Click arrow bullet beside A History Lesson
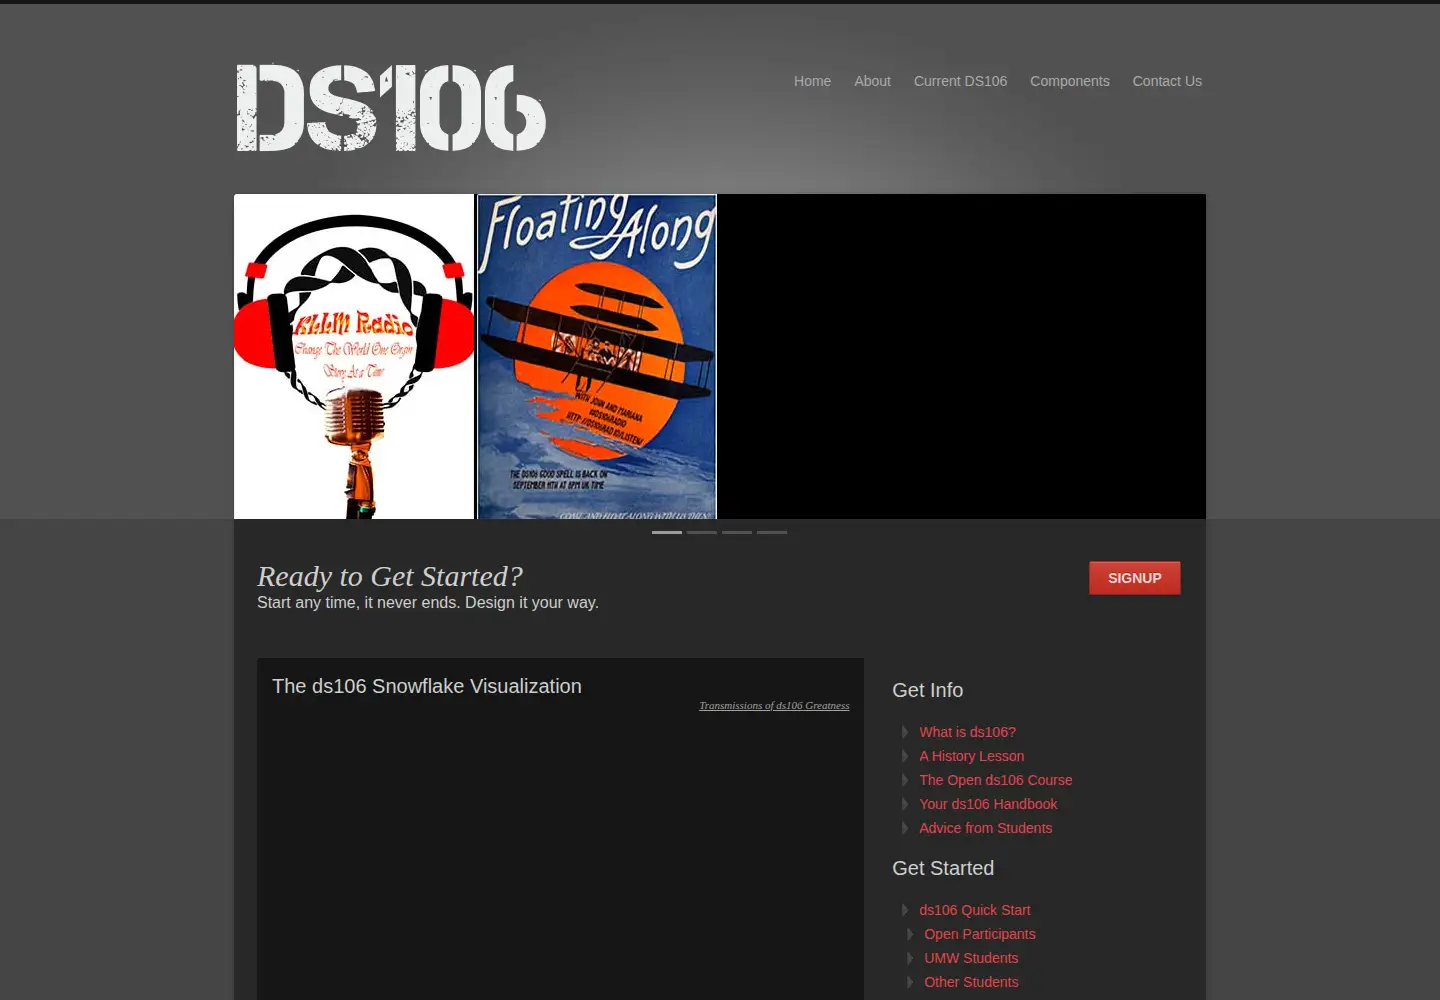The height and width of the screenshot is (1000, 1440). click(905, 756)
